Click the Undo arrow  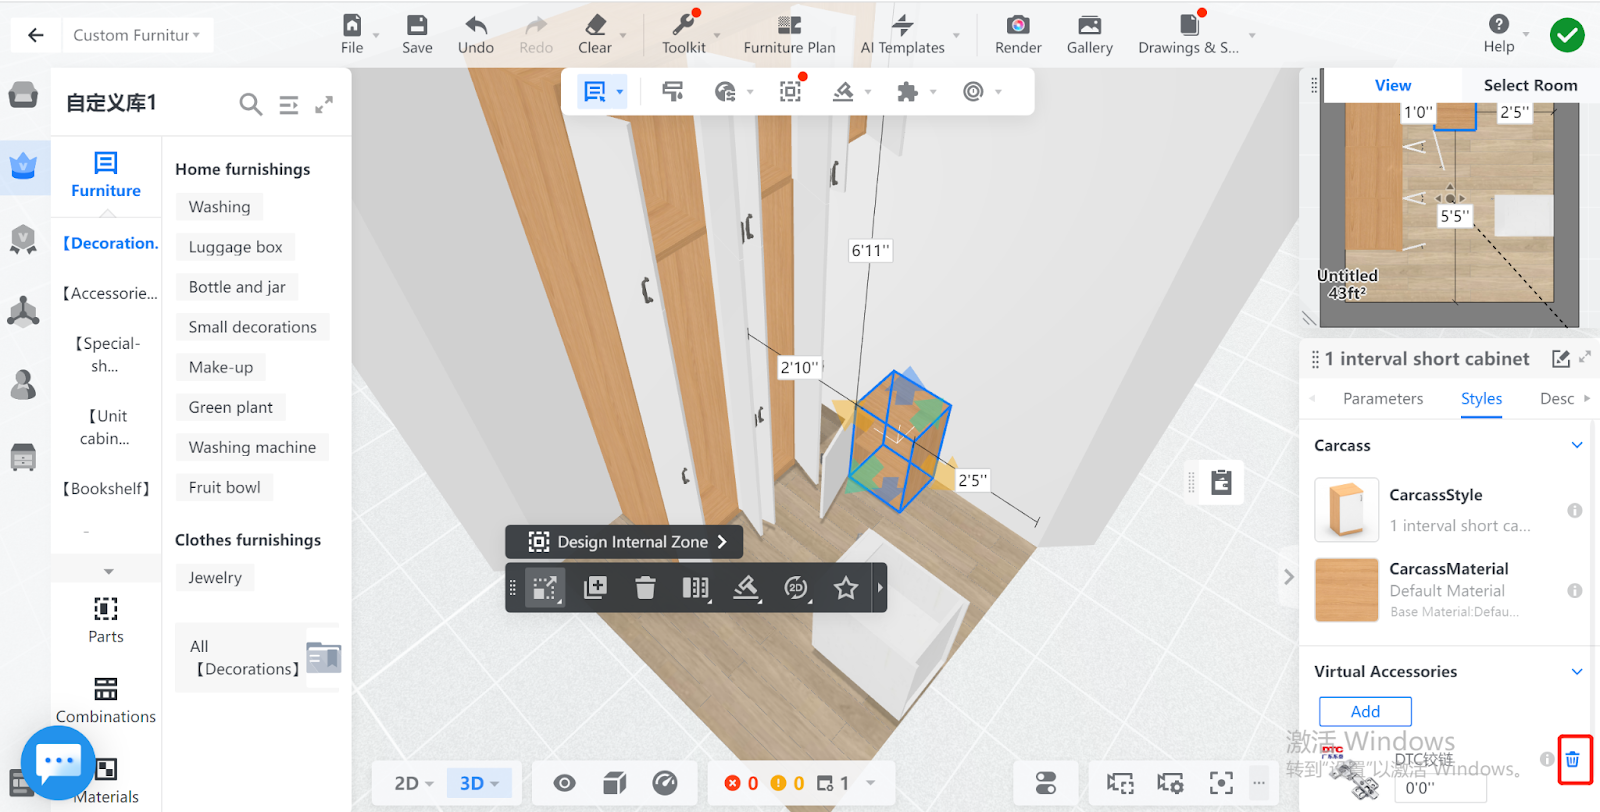pyautogui.click(x=475, y=26)
